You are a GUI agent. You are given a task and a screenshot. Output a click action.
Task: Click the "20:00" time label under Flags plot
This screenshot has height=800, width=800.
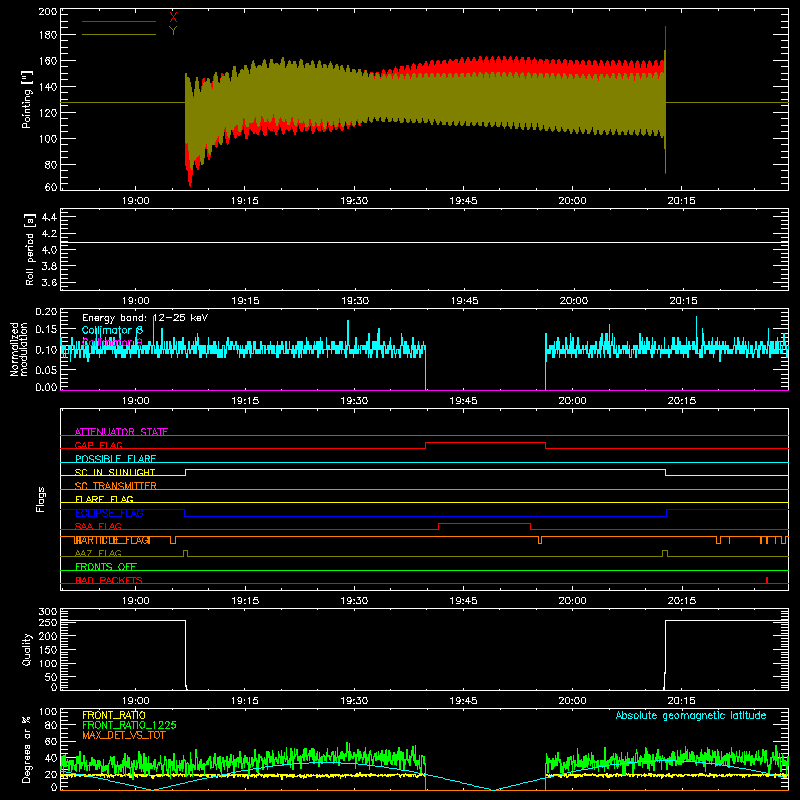pyautogui.click(x=572, y=601)
